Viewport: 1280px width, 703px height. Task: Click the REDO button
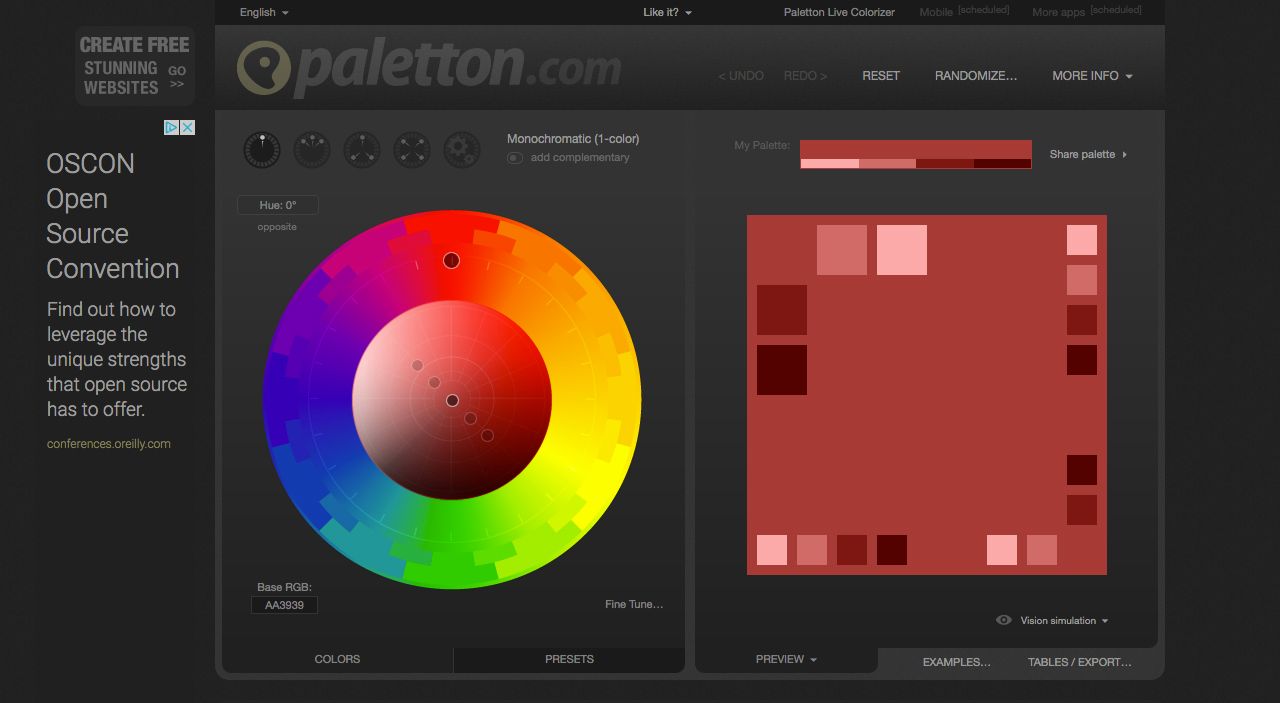805,76
